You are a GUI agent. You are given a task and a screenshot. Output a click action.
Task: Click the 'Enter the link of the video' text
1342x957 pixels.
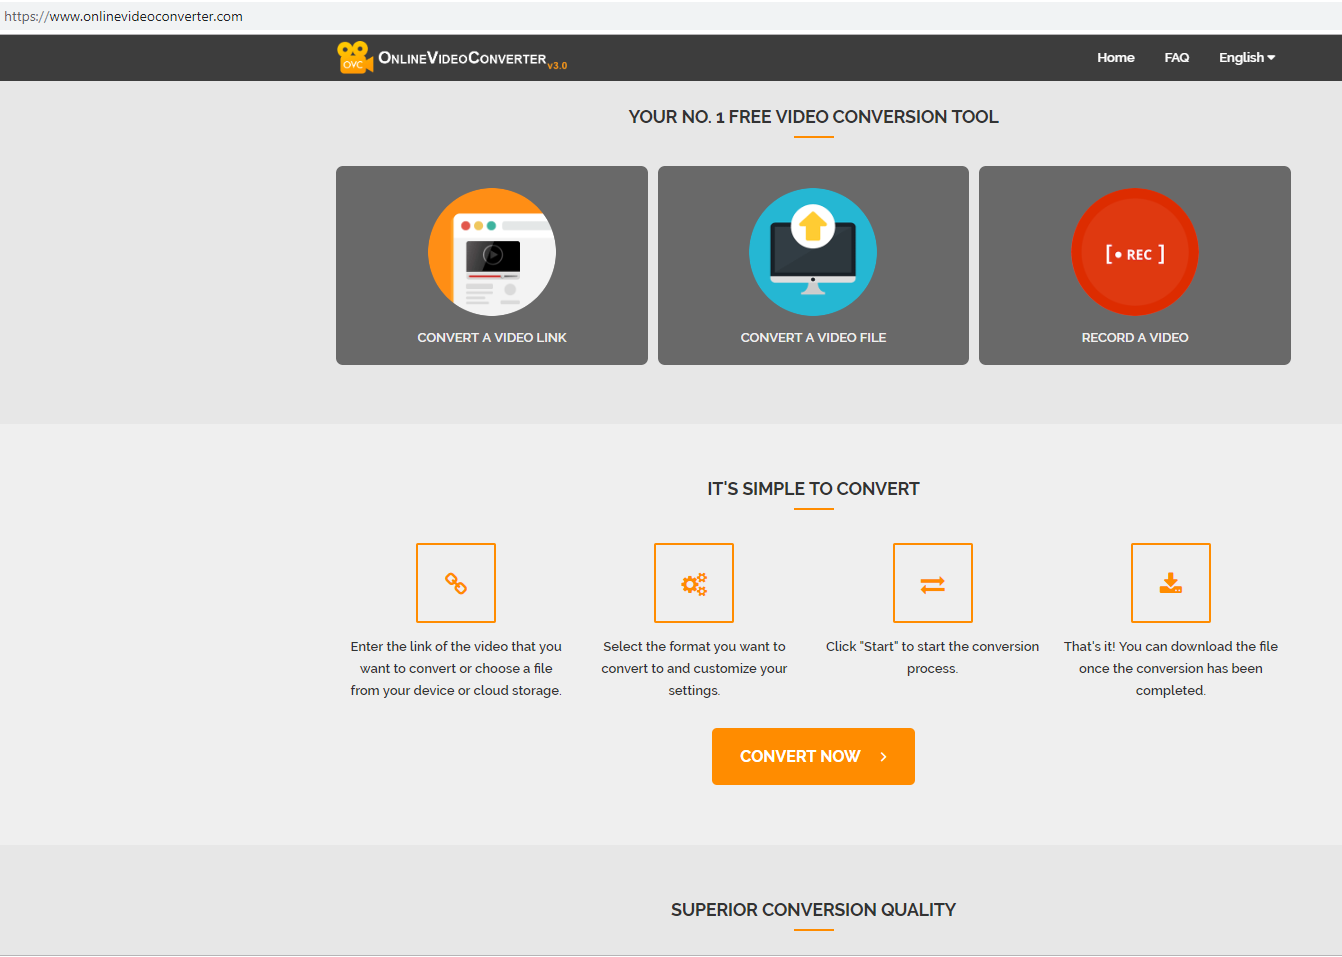click(x=456, y=668)
